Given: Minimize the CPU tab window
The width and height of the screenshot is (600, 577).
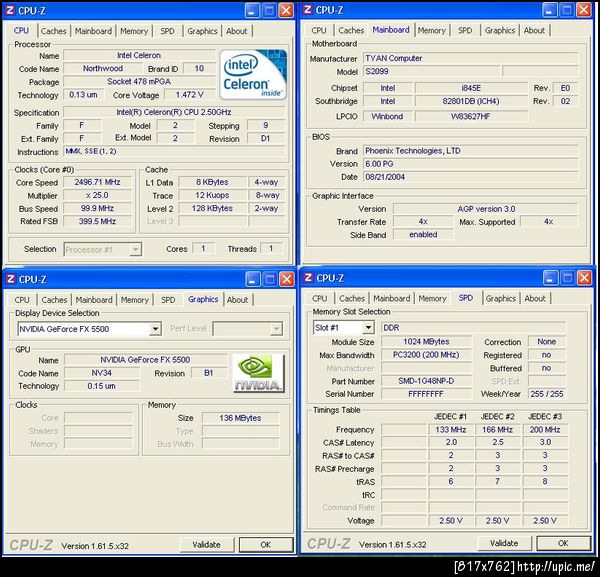Looking at the screenshot, I should coord(252,10).
